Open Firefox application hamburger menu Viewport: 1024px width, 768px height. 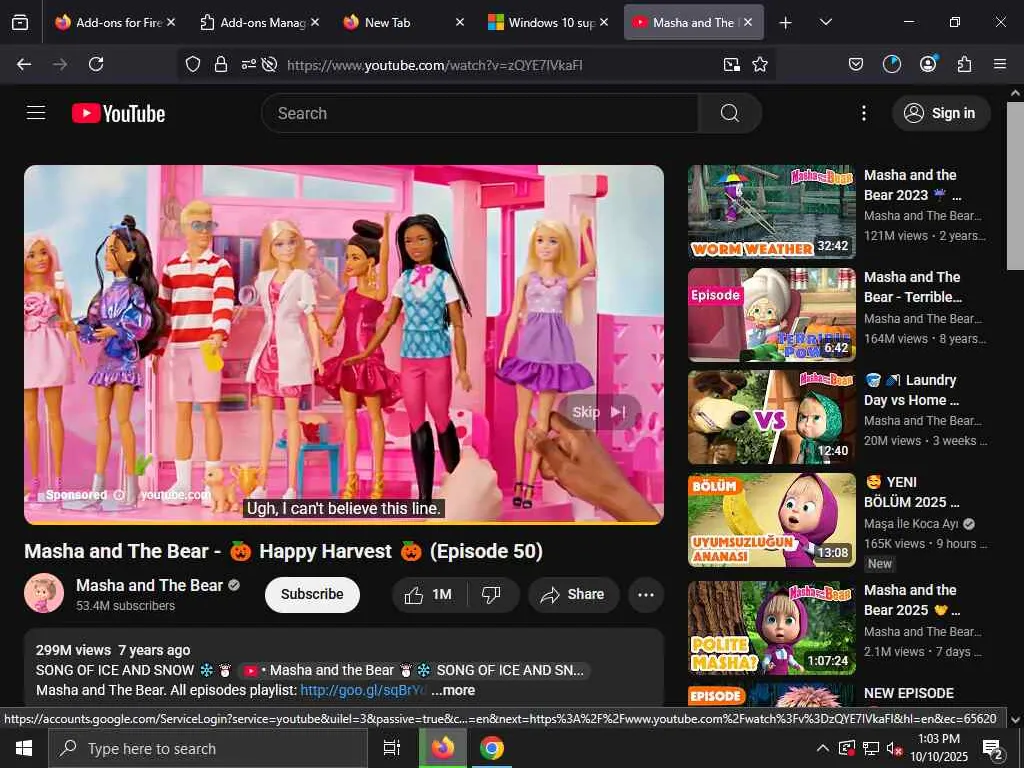coord(1000,64)
